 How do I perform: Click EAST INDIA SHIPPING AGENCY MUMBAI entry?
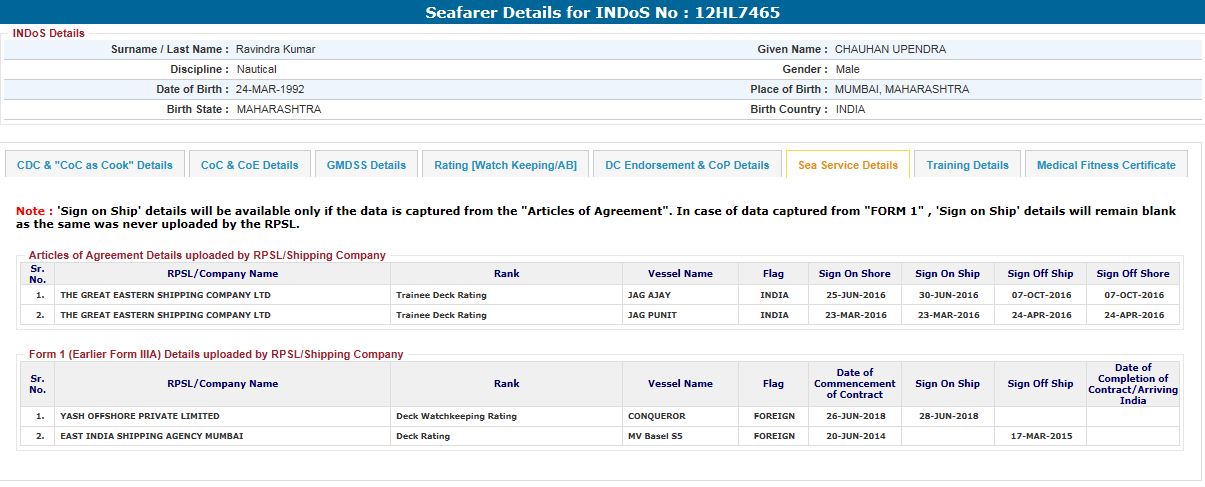152,436
